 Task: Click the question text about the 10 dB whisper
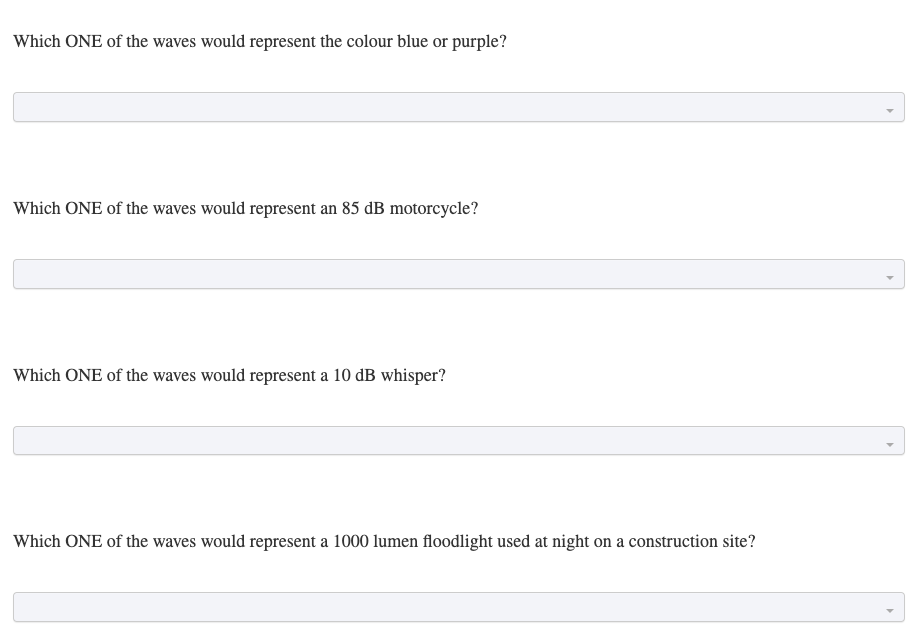coord(229,375)
